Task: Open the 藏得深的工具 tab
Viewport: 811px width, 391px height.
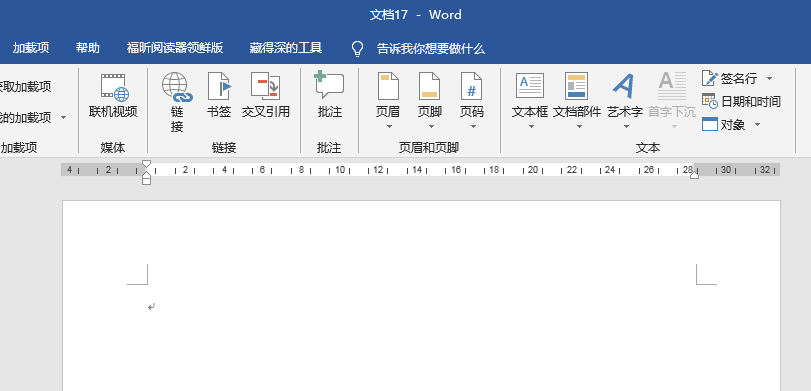Action: tap(286, 48)
